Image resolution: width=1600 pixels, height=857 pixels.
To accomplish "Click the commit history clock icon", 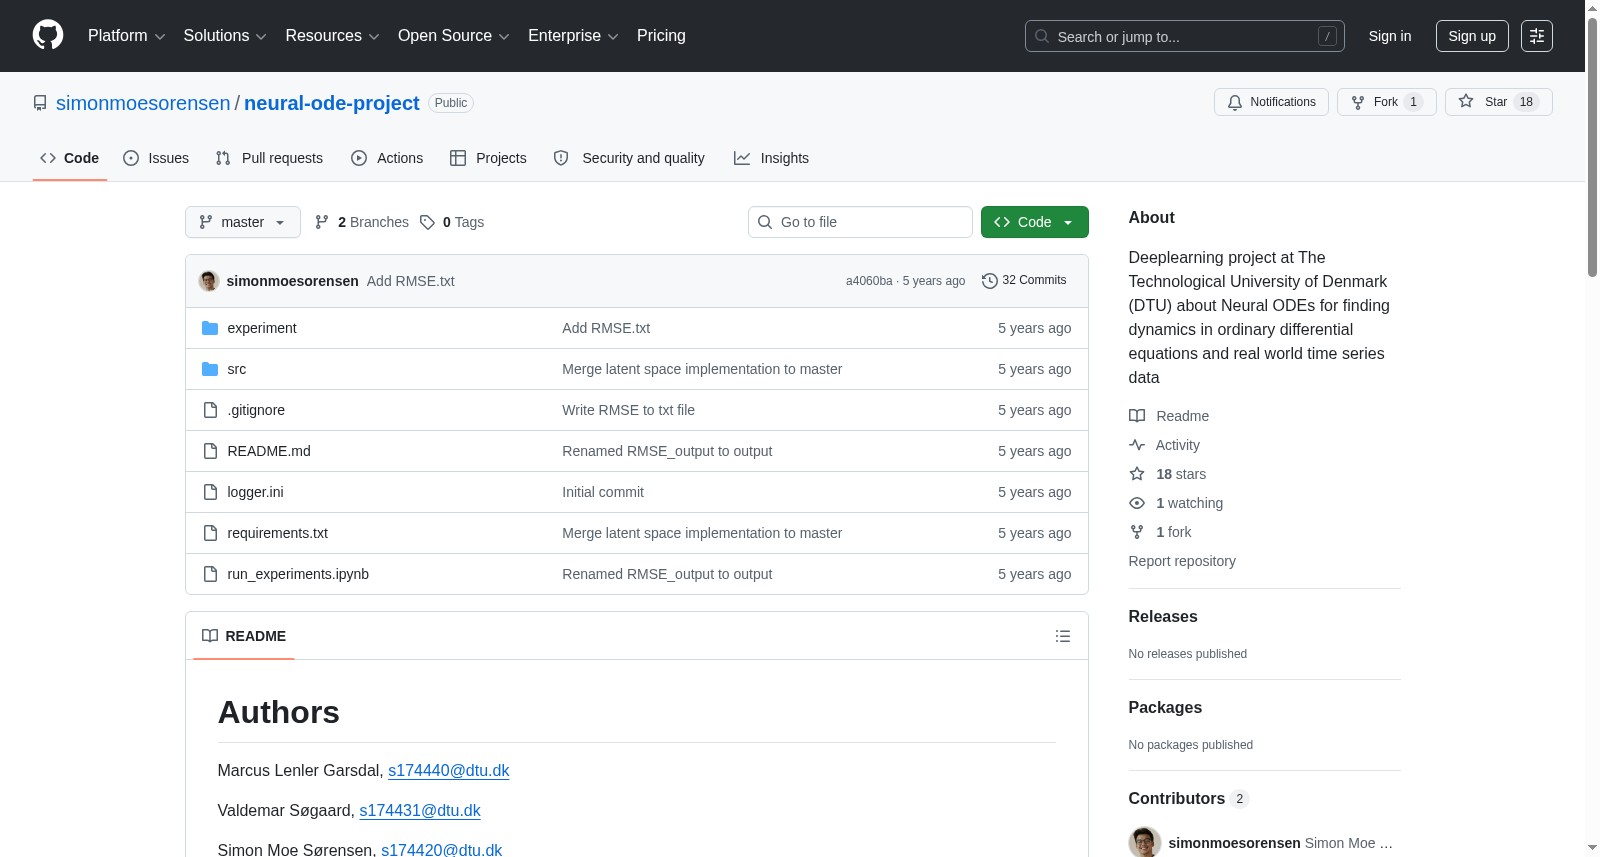I will point(990,281).
